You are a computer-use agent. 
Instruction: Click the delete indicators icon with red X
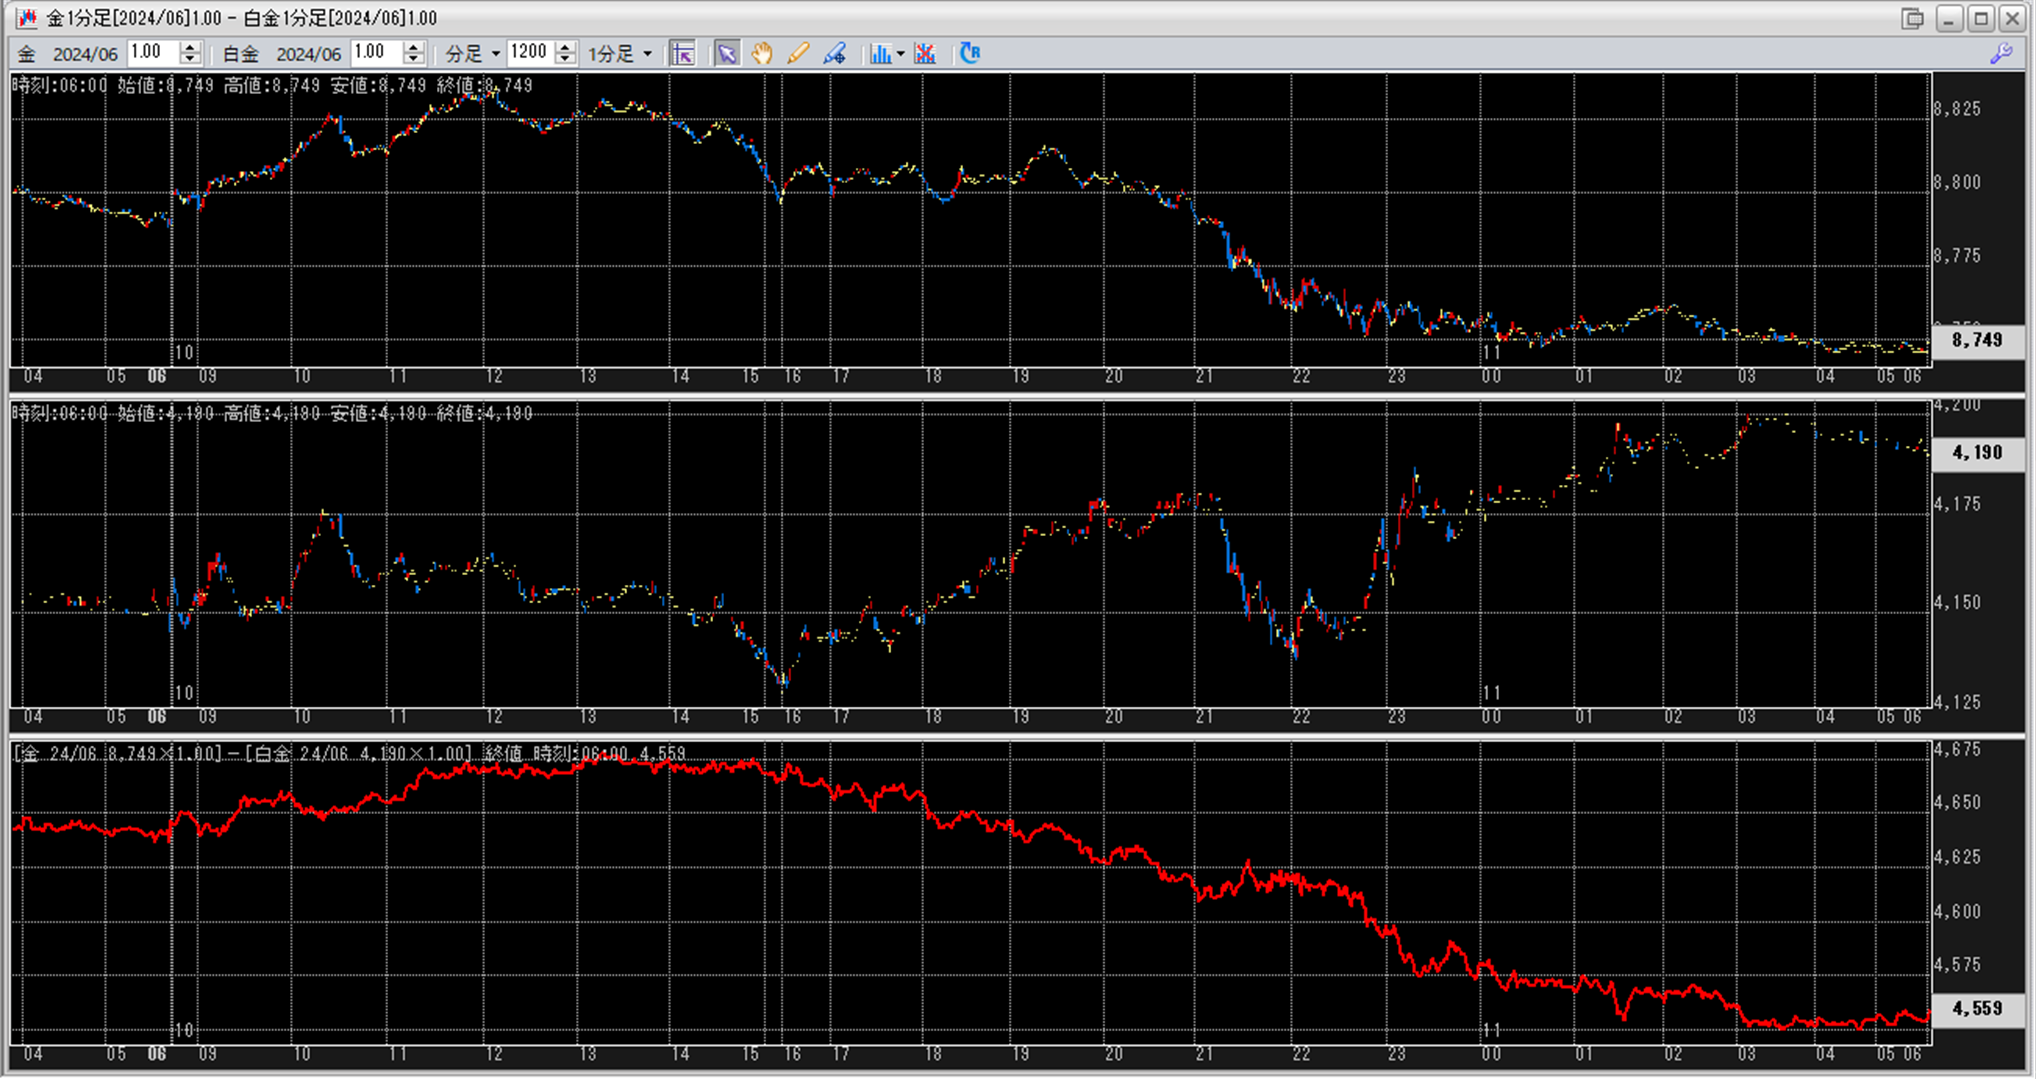(925, 53)
